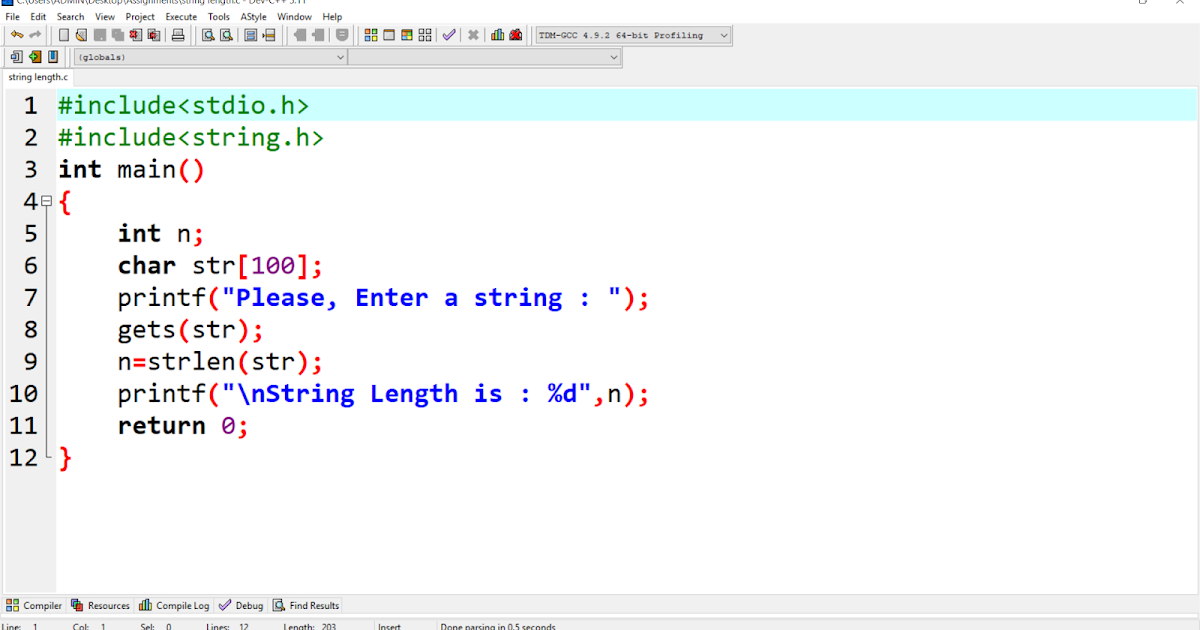Screen dimensions: 1200x630
Task: Open the Tools menu
Action: pos(219,17)
